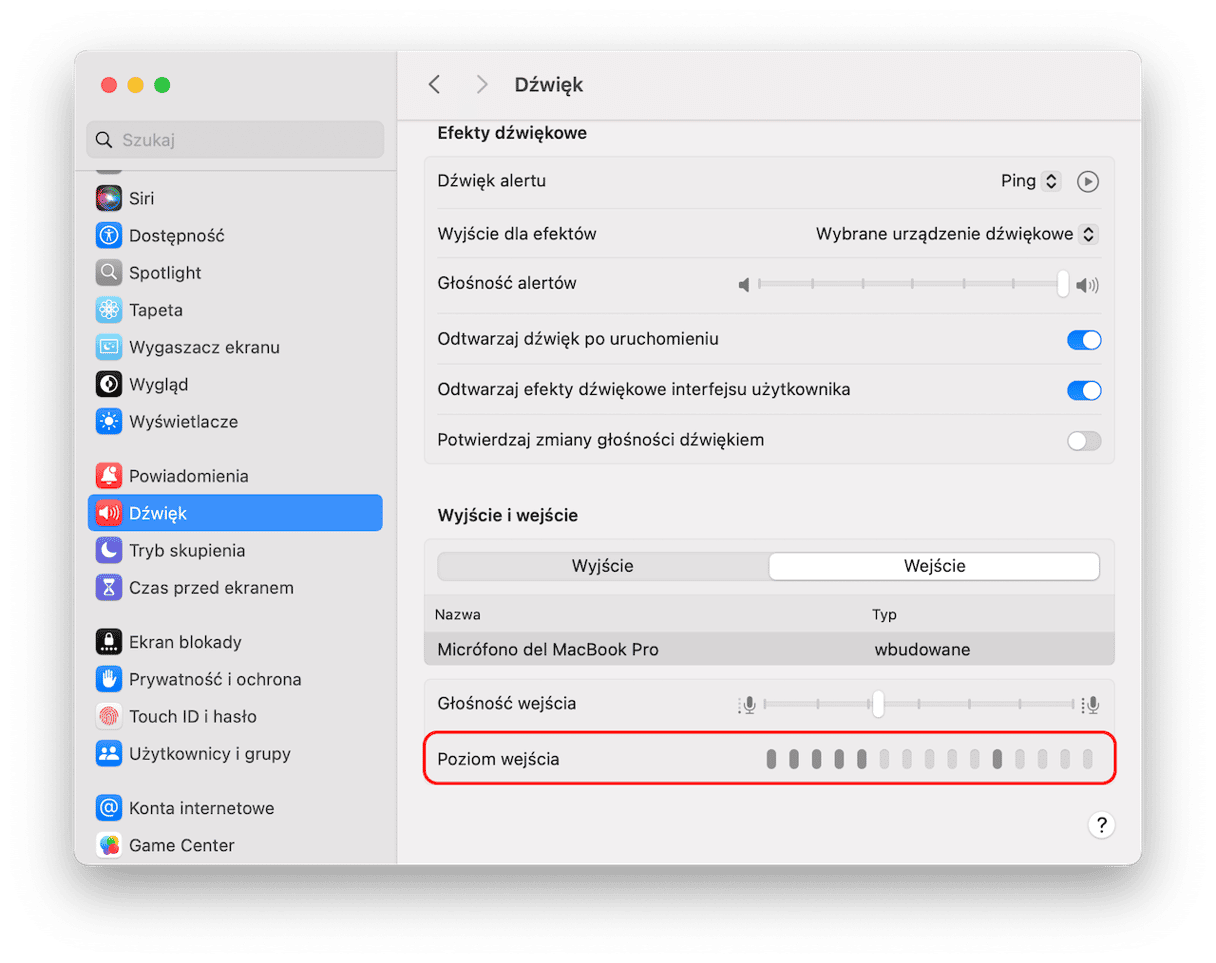Expand the Wyjście dla efektów dropdown

point(956,234)
